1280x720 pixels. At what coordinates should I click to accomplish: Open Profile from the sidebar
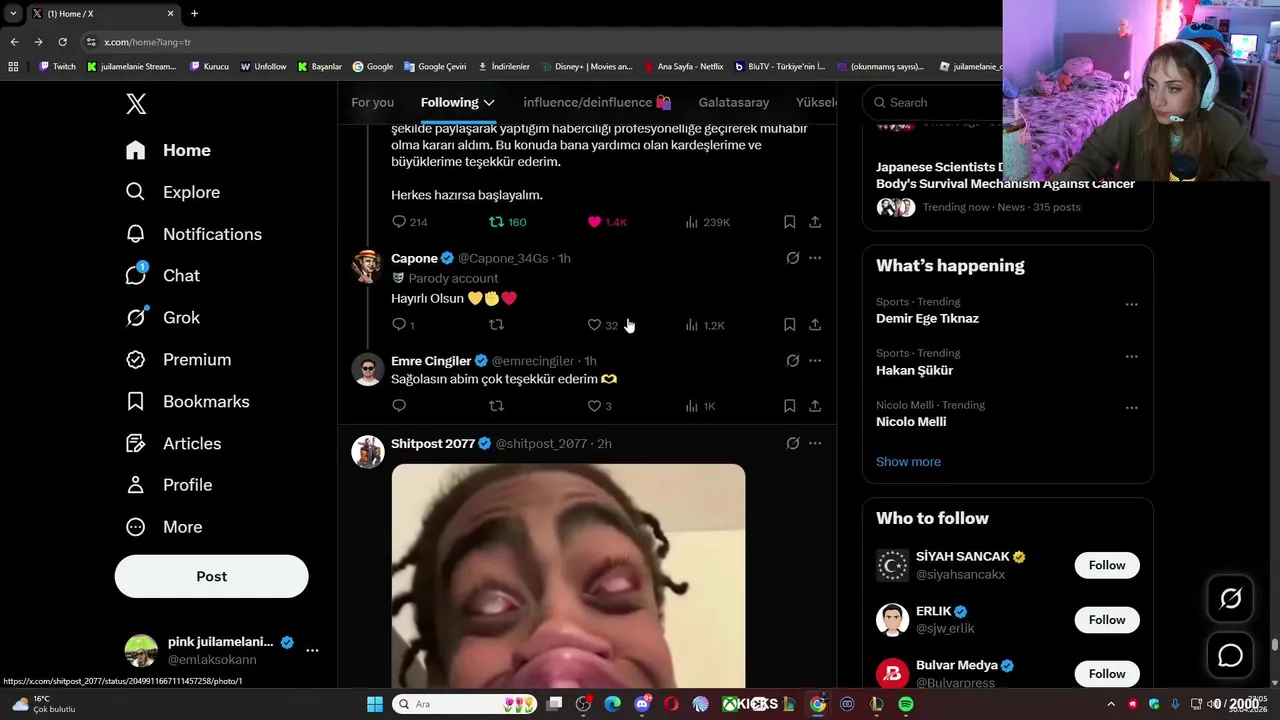pos(168,485)
